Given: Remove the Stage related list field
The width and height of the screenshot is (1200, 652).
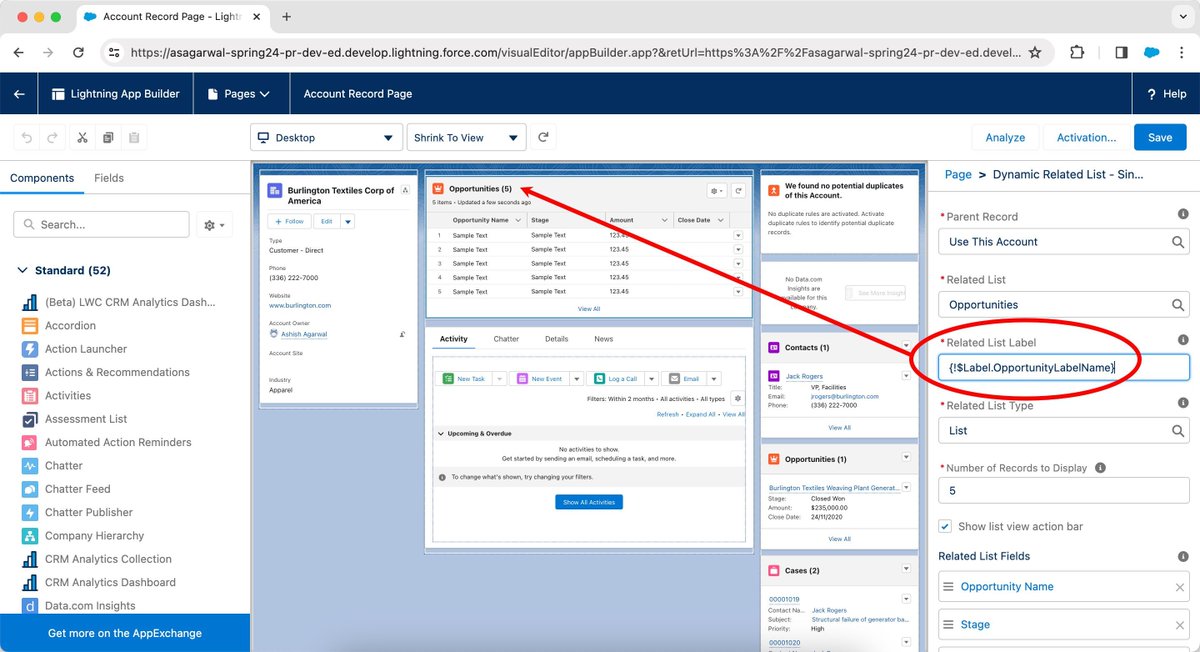Looking at the screenshot, I should (x=1180, y=625).
